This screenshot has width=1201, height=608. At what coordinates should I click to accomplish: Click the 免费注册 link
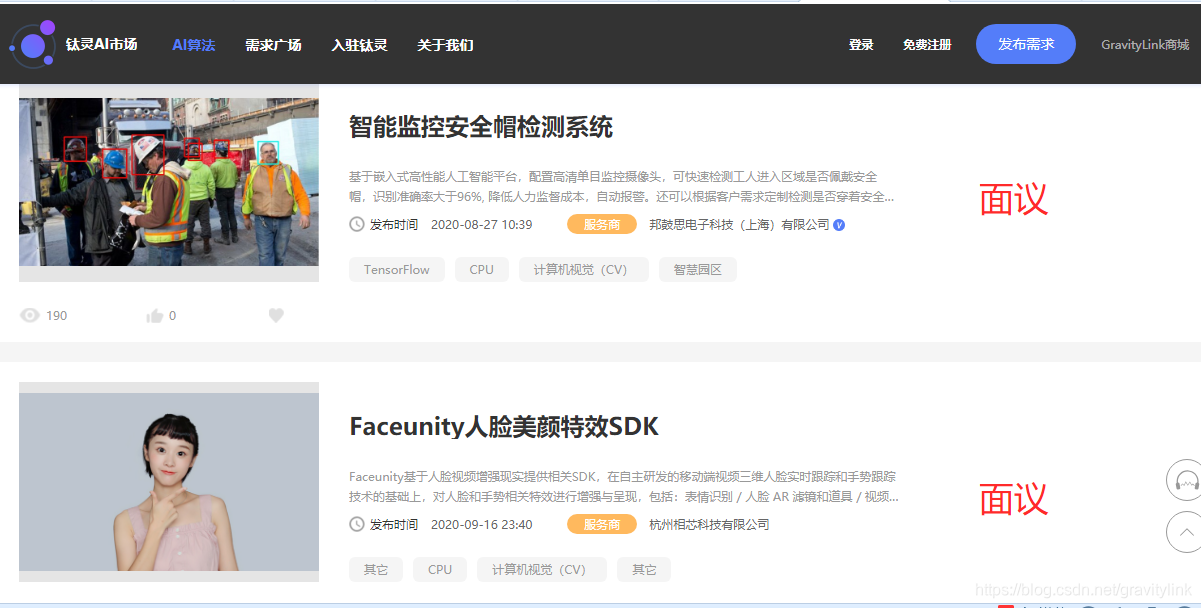[927, 45]
